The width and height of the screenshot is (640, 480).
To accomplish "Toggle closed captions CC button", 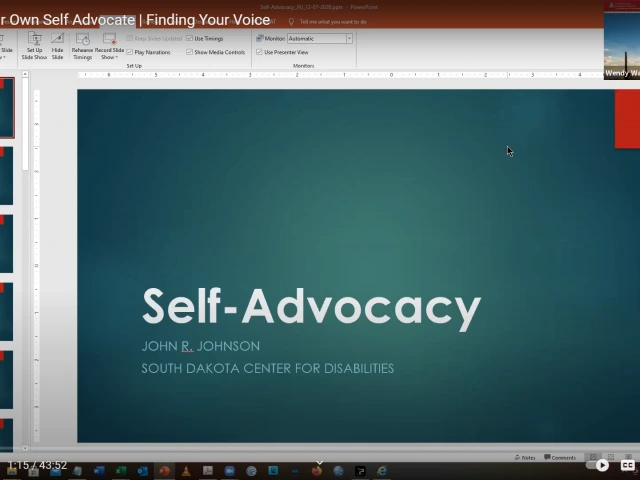I will tap(628, 465).
